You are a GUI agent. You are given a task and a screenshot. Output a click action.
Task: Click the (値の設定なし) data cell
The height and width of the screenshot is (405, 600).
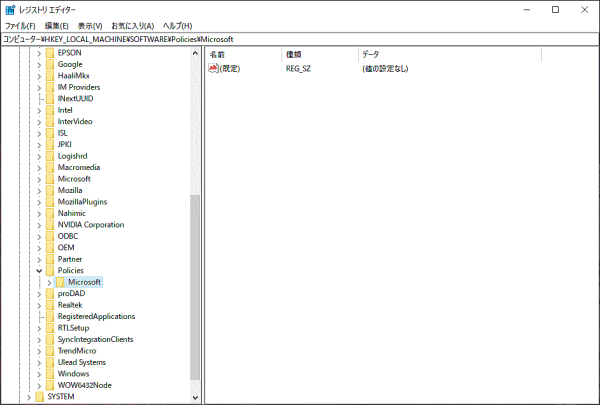point(385,69)
